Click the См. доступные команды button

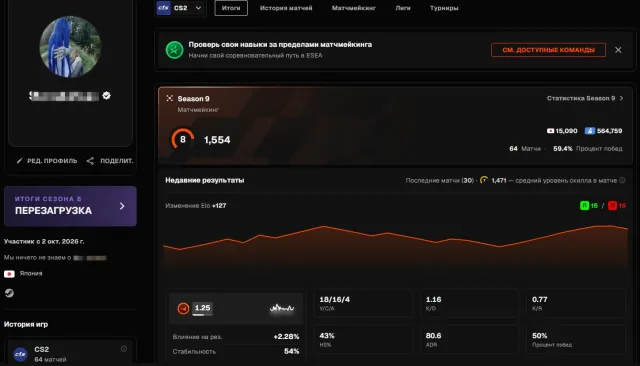(548, 50)
